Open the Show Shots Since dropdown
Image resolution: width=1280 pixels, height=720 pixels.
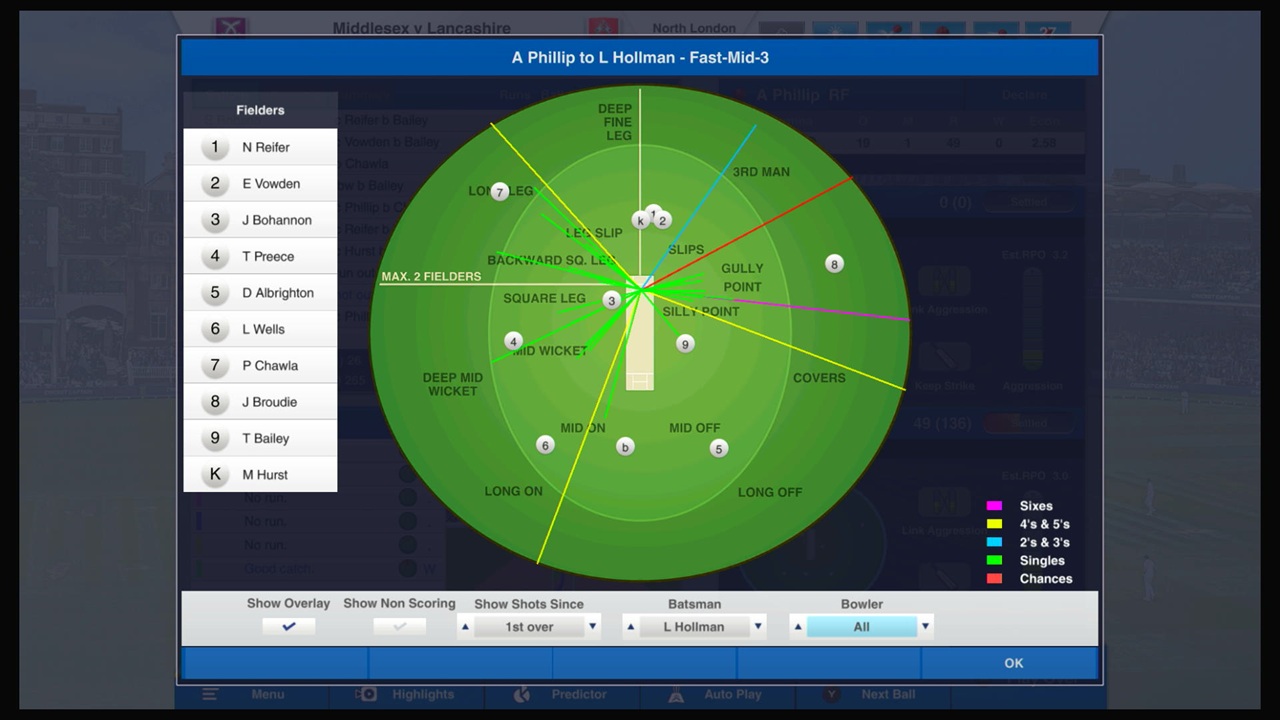(x=528, y=626)
